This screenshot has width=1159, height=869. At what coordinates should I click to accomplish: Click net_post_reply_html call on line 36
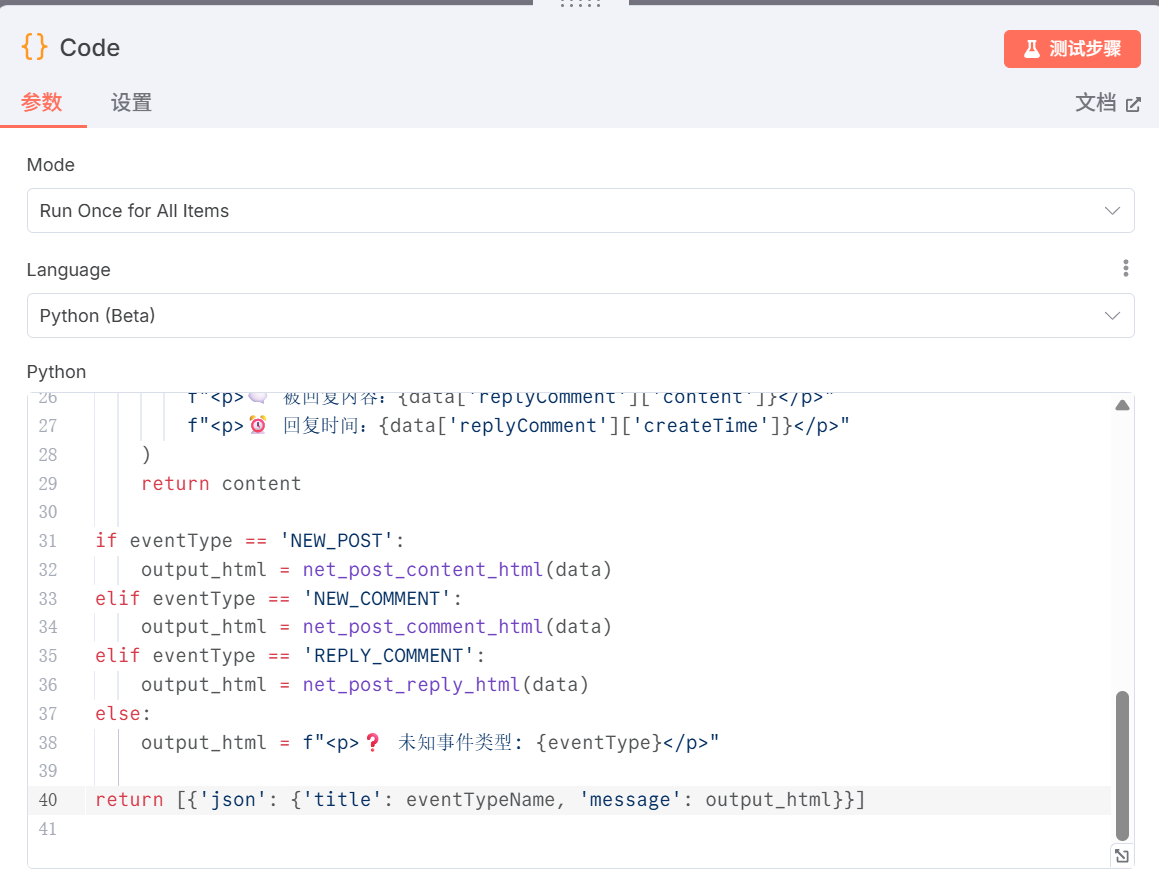(411, 685)
